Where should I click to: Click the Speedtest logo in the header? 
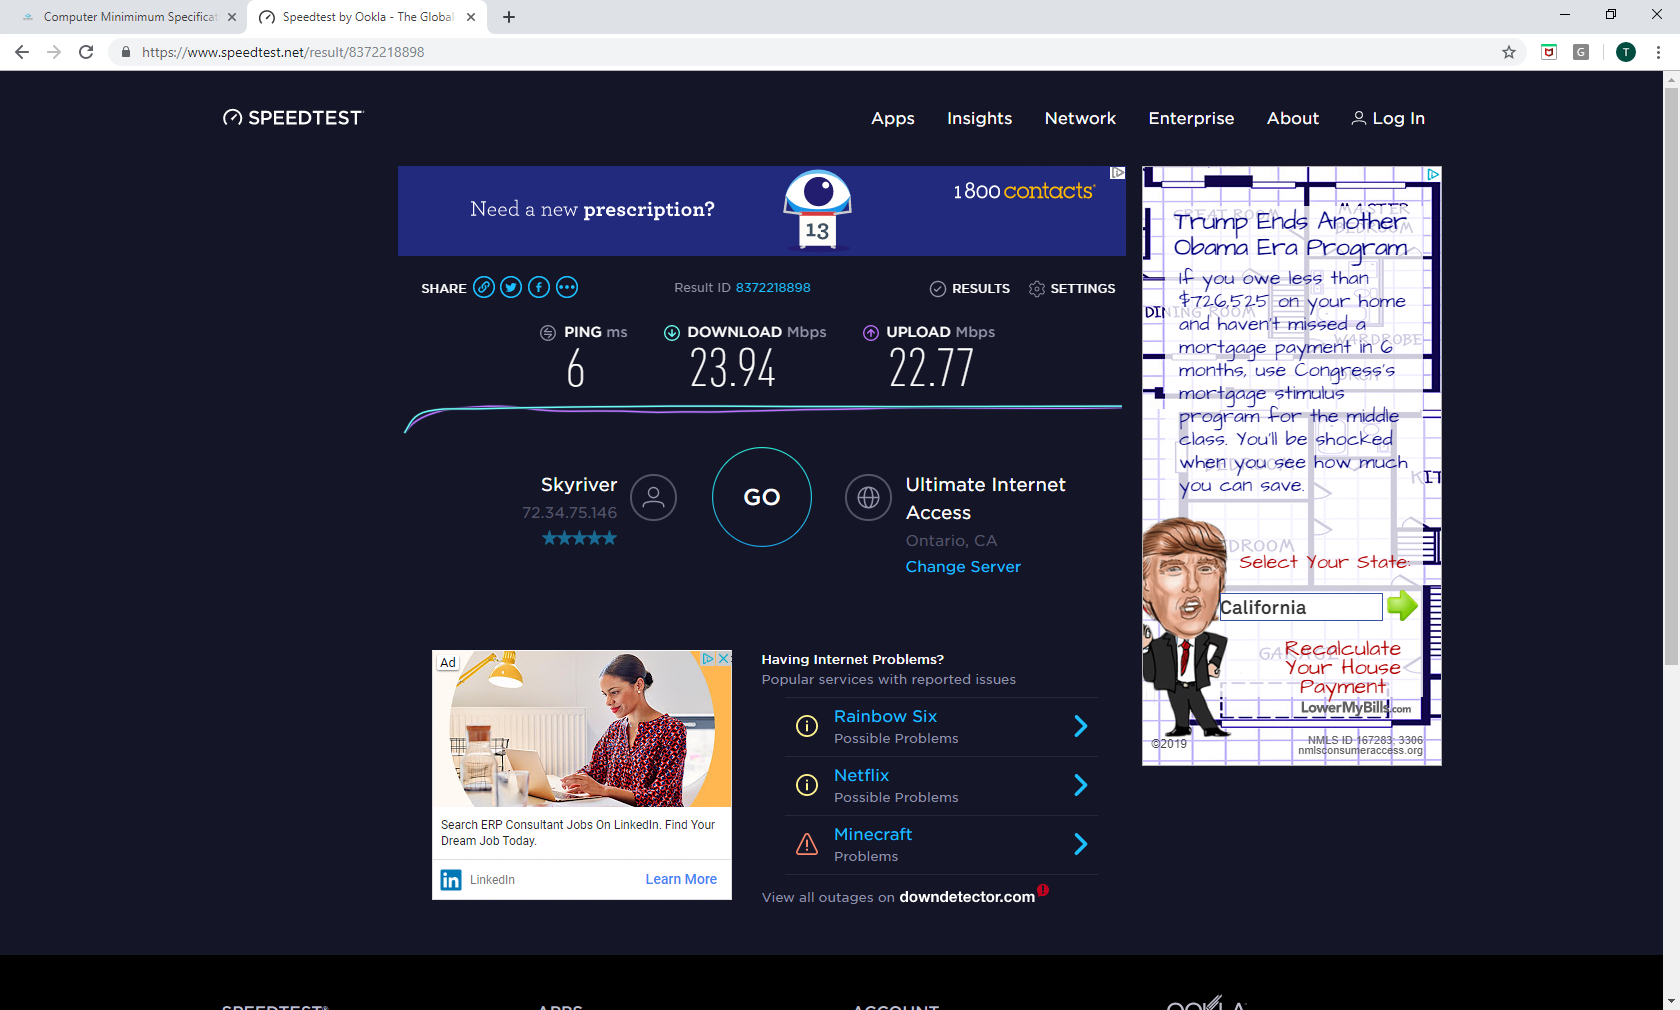pos(293,118)
